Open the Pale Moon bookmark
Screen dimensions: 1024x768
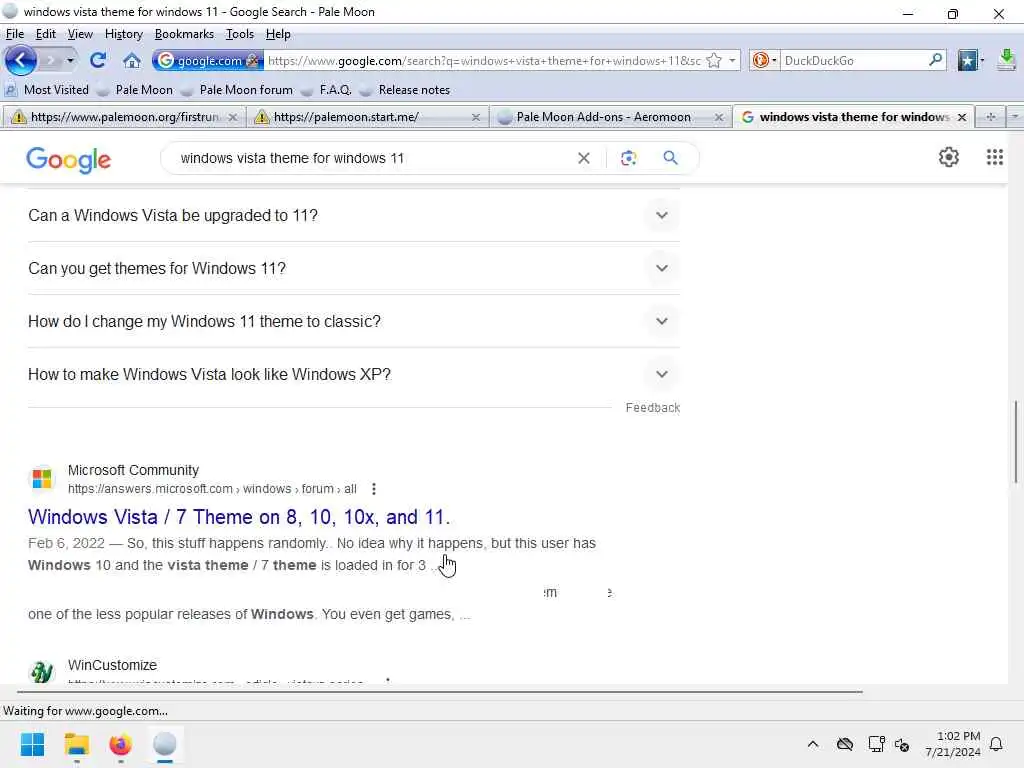pos(135,90)
